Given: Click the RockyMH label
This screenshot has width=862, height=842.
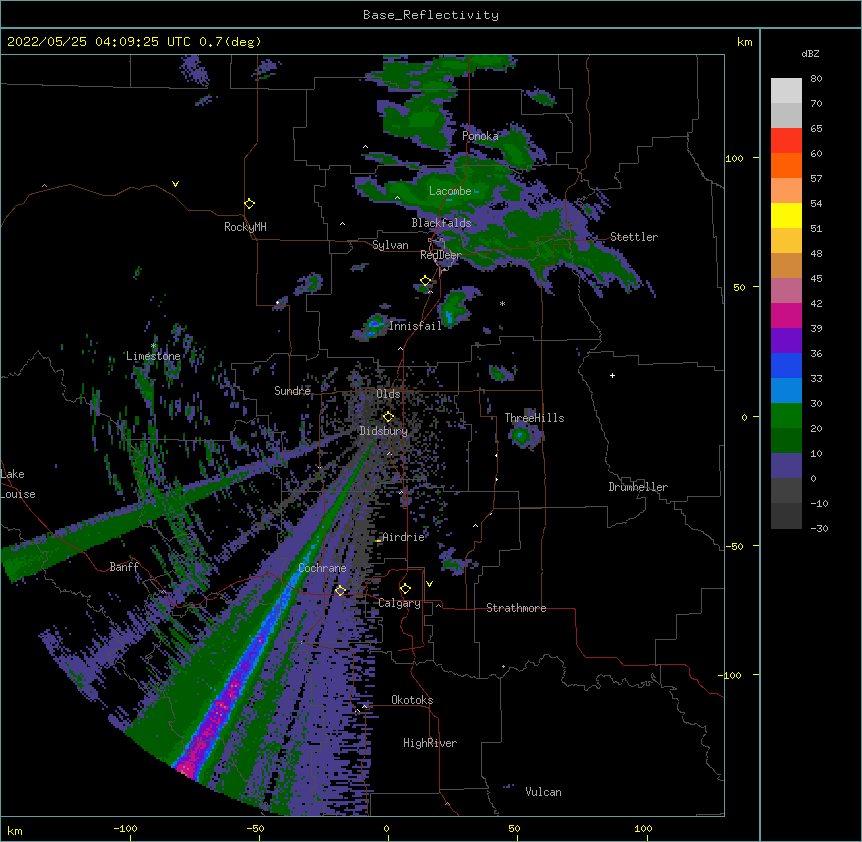Looking at the screenshot, I should (x=245, y=227).
